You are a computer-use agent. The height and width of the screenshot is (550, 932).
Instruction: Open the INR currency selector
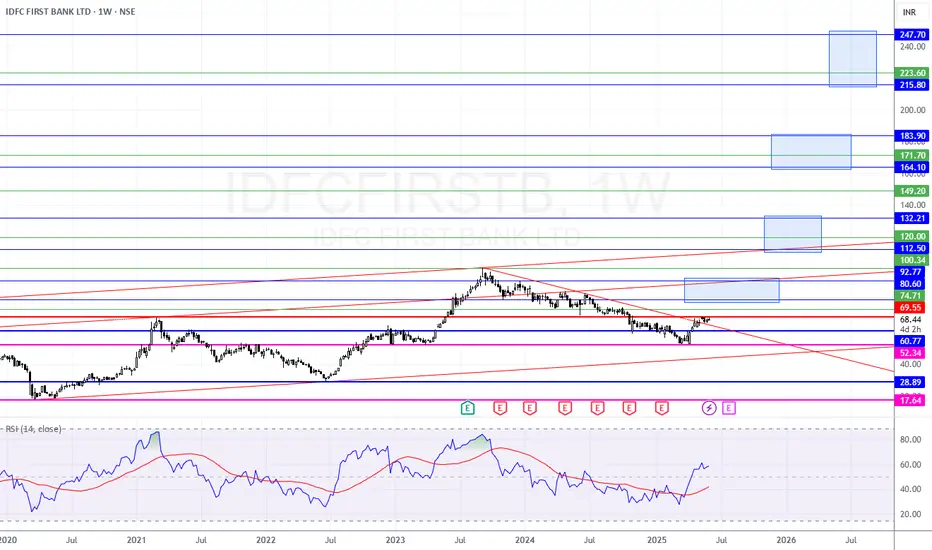point(909,12)
